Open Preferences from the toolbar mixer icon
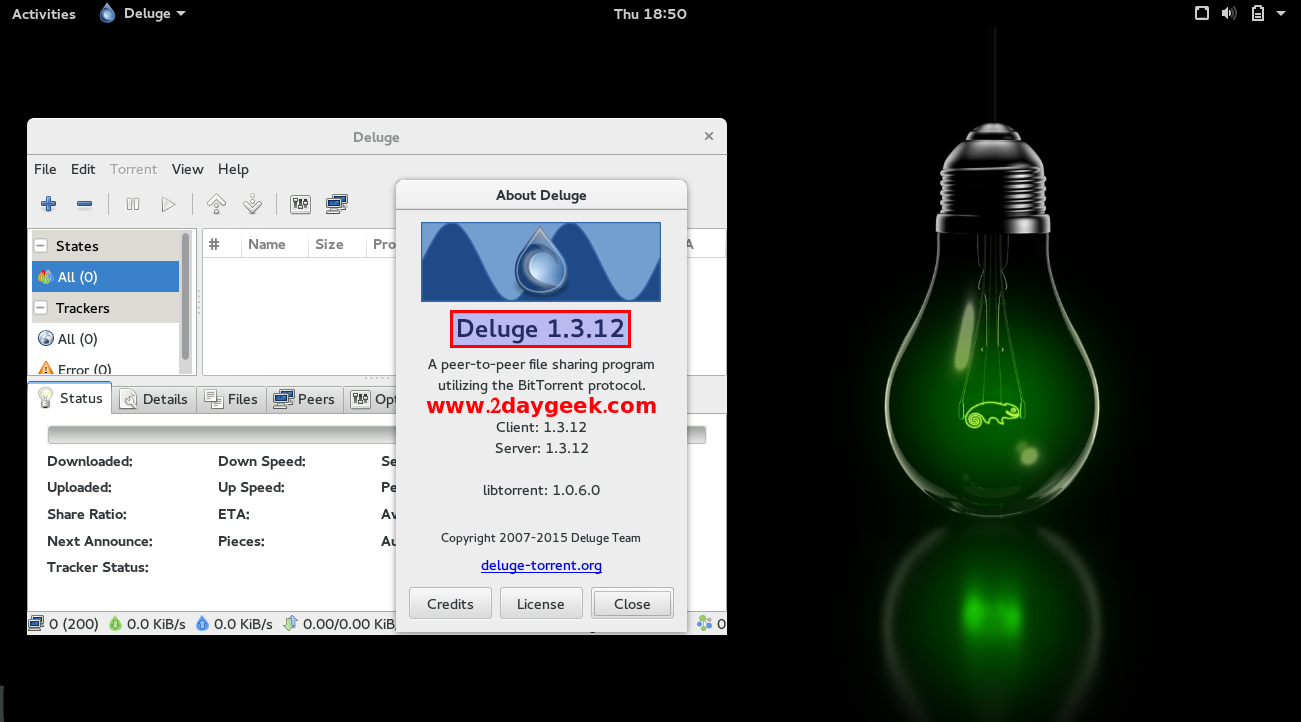This screenshot has width=1301, height=722. [x=300, y=204]
